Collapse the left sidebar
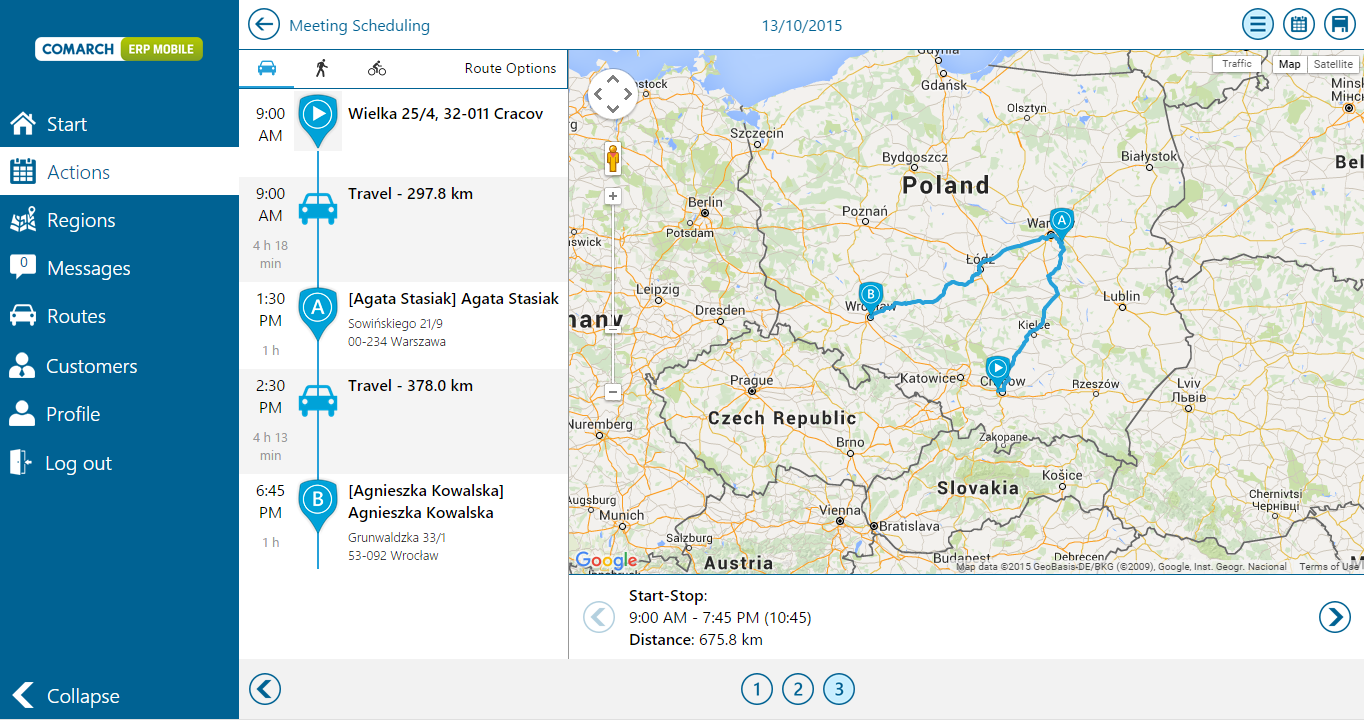1364x720 pixels. (x=66, y=696)
